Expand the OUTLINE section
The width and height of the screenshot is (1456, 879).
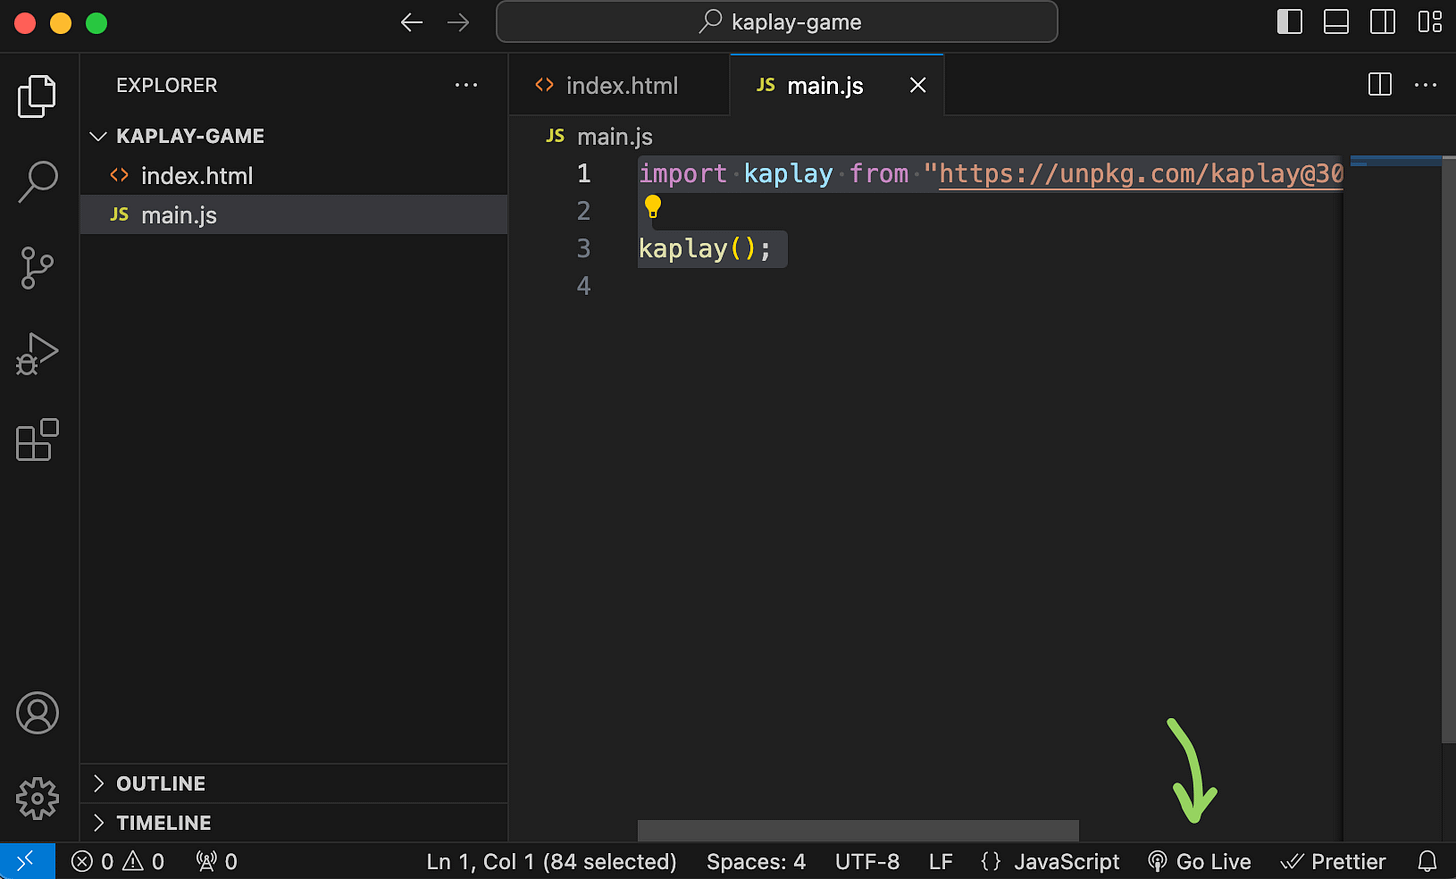click(294, 783)
